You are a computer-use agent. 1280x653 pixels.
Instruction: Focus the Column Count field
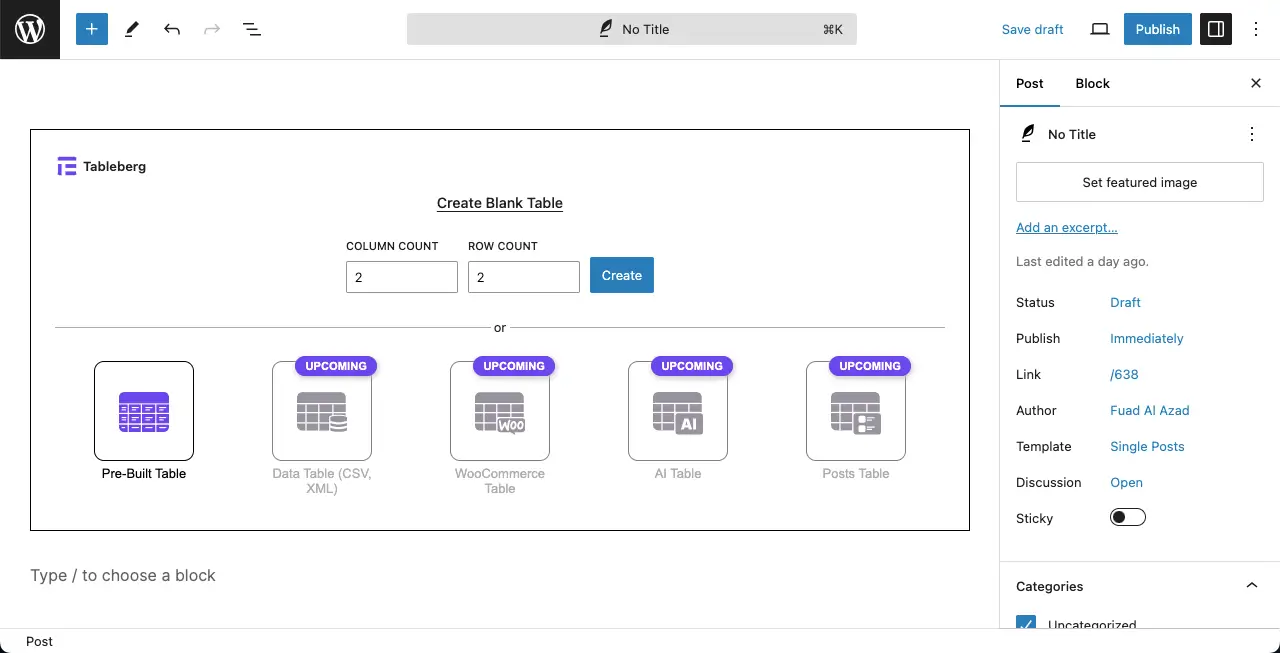coord(402,277)
